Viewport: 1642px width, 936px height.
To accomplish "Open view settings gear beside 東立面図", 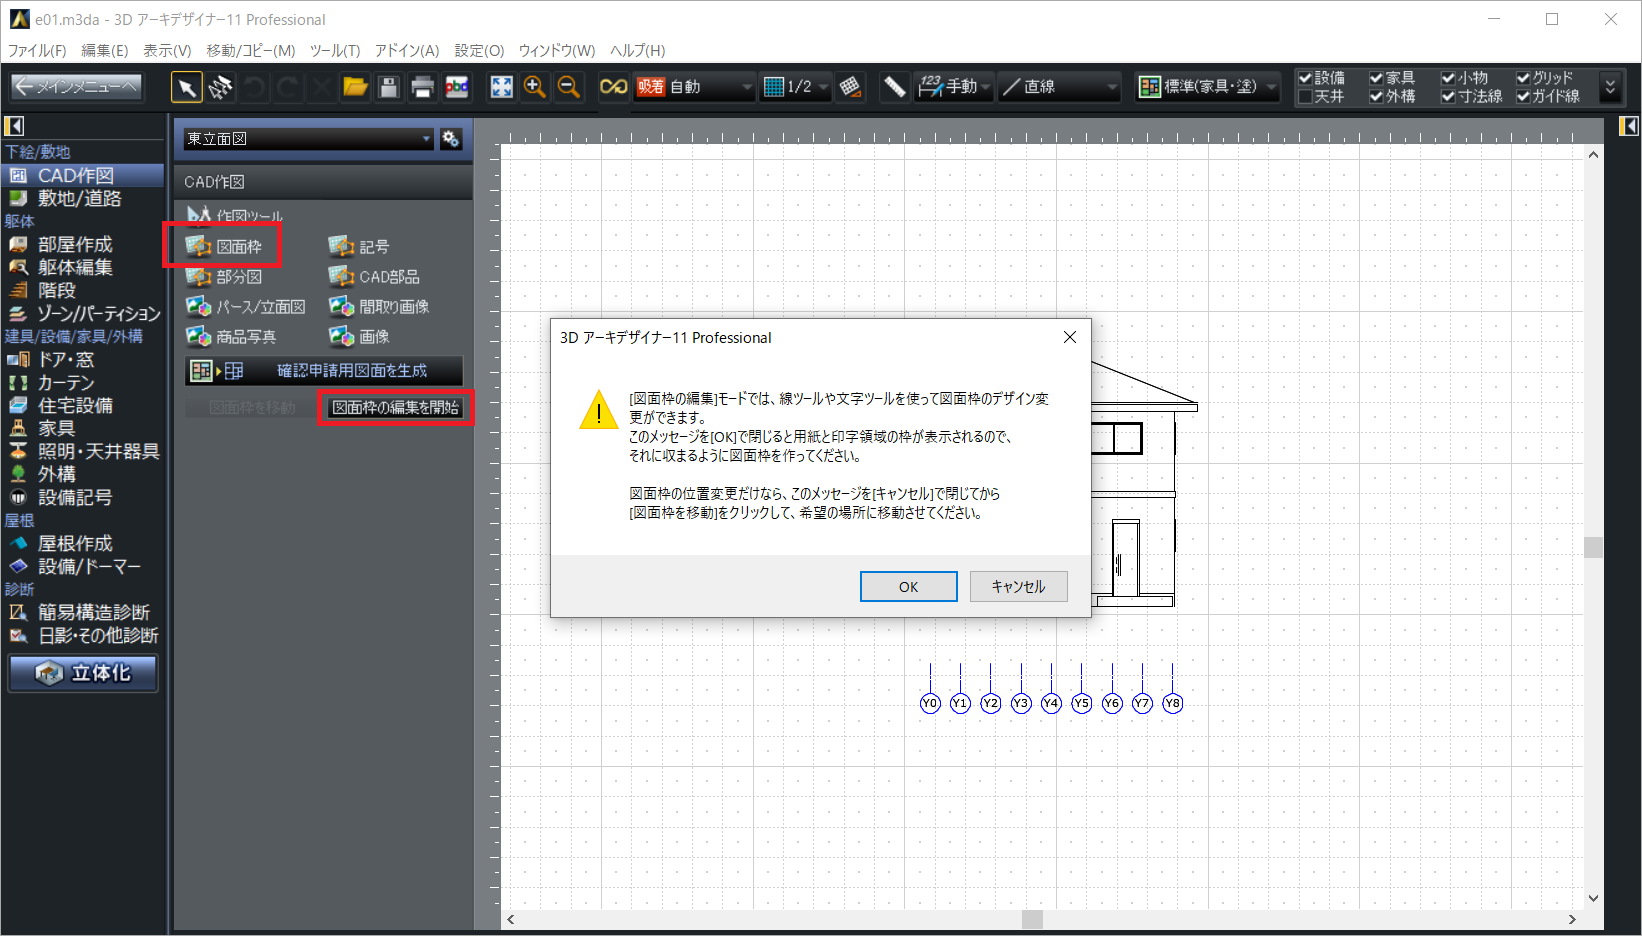I will [x=451, y=139].
